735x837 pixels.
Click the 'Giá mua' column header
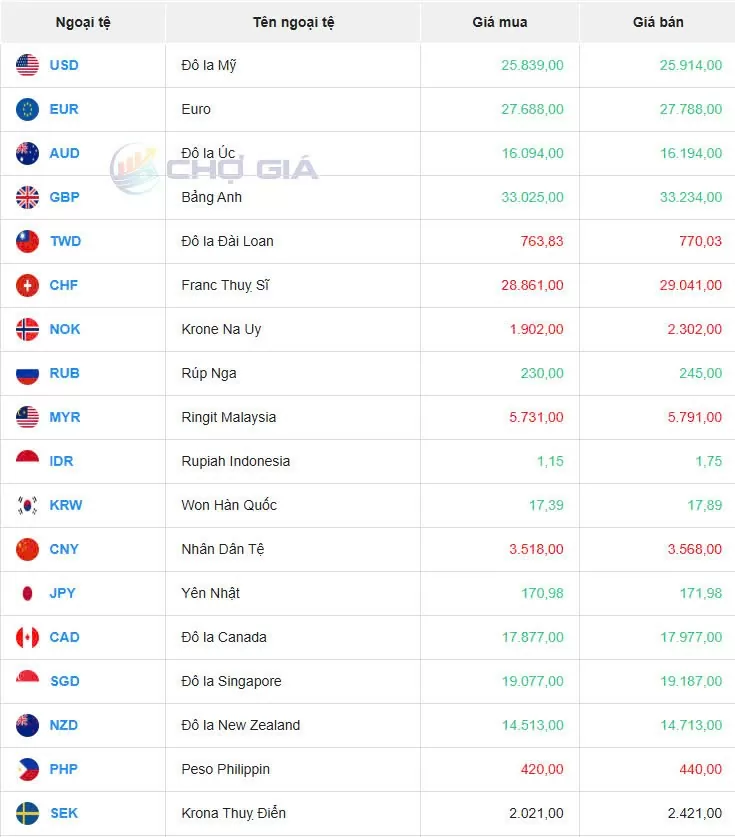click(500, 22)
